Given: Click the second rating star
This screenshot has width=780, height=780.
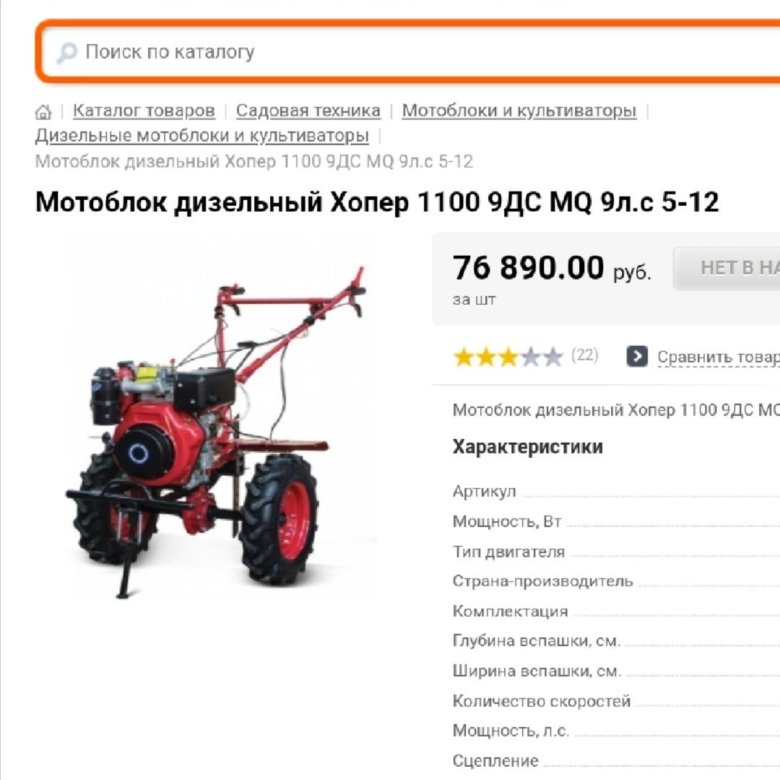Looking at the screenshot, I should 486,357.
